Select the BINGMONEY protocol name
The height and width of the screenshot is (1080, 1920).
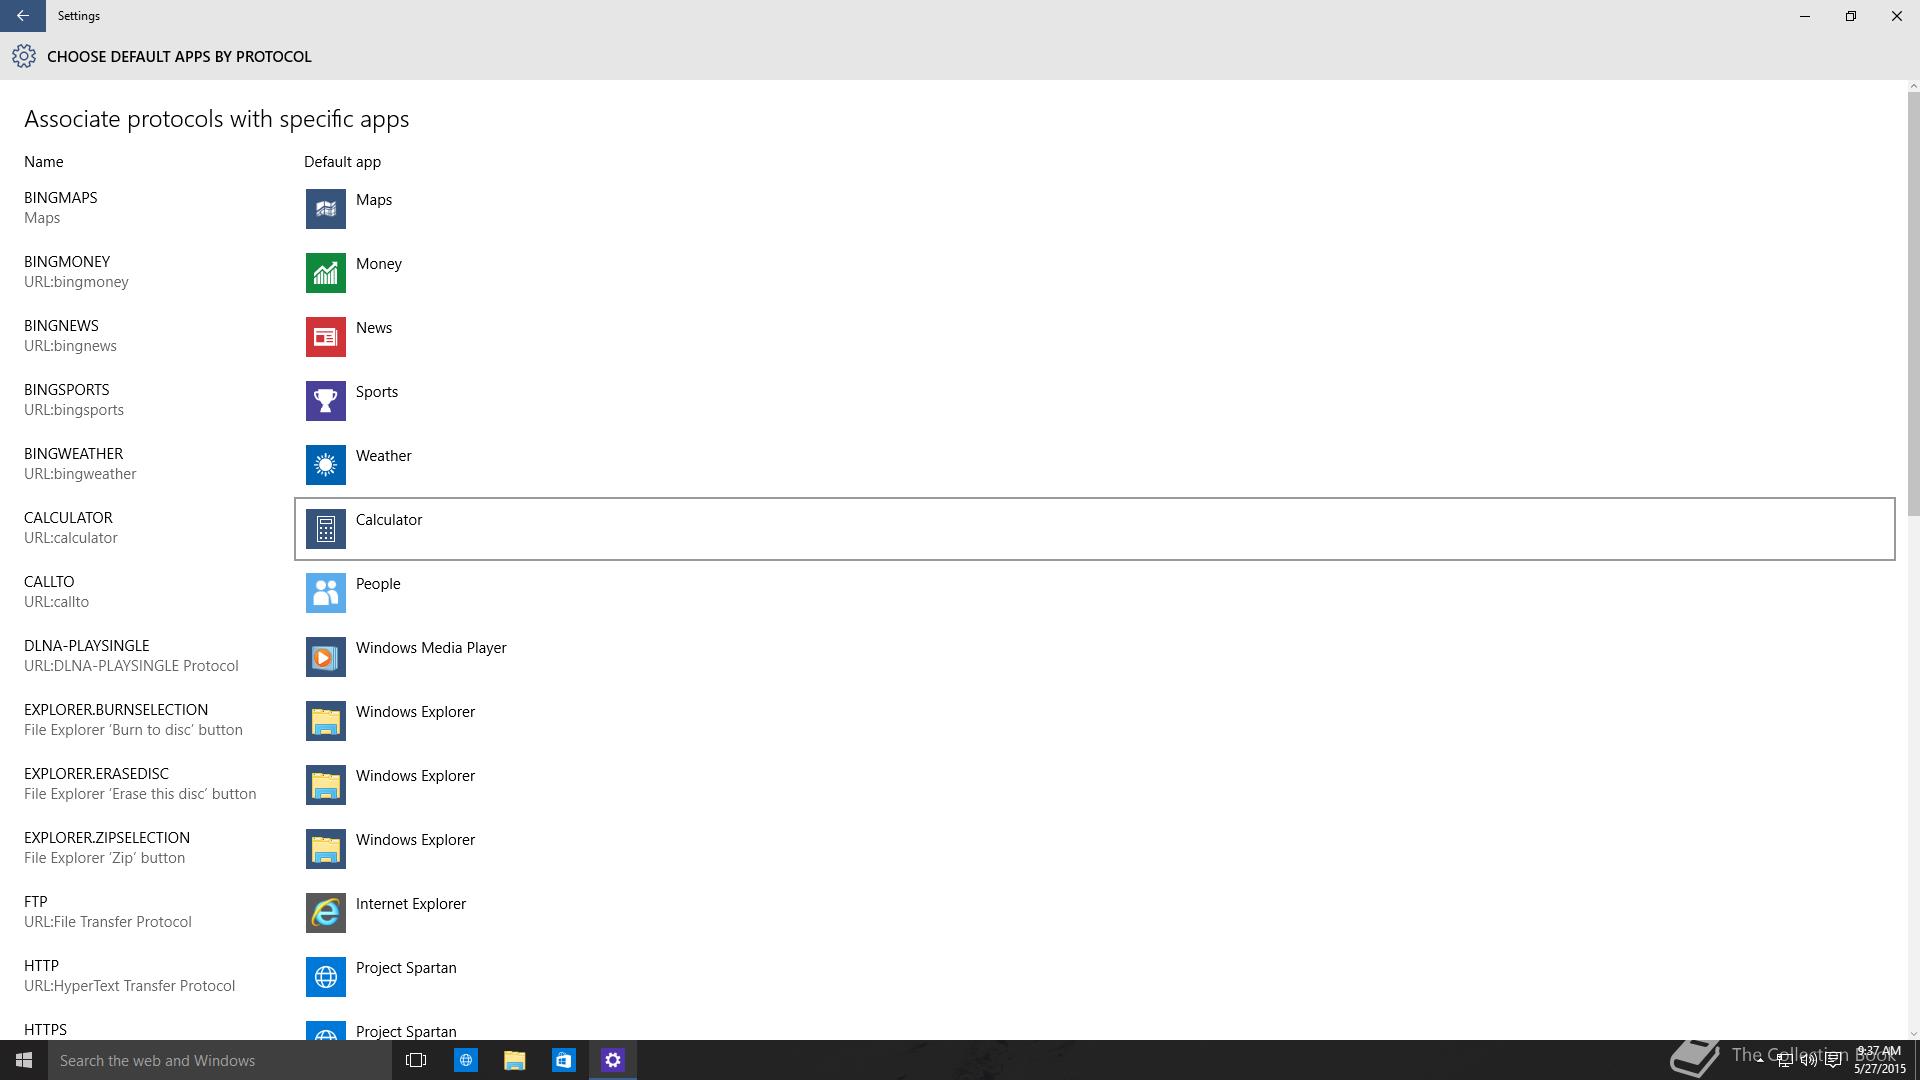(x=67, y=262)
